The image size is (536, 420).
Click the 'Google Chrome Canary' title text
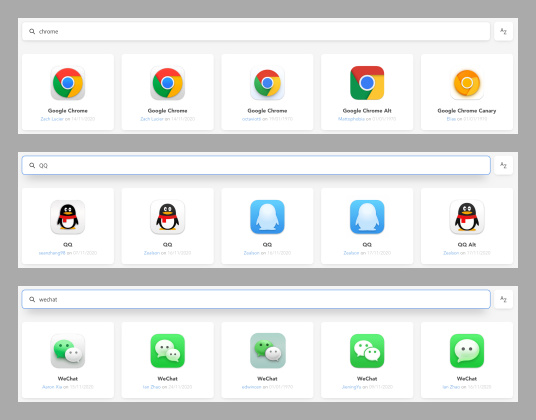coord(467,111)
